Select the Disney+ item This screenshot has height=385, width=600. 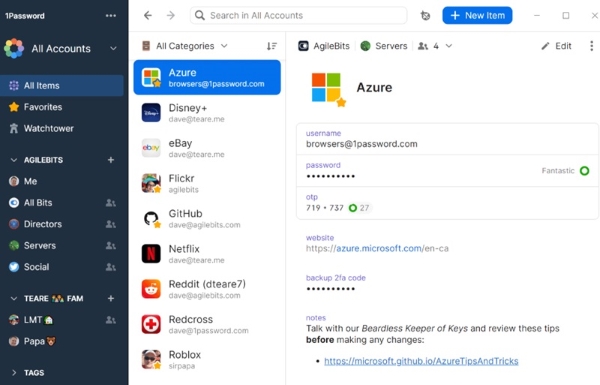pyautogui.click(x=207, y=113)
